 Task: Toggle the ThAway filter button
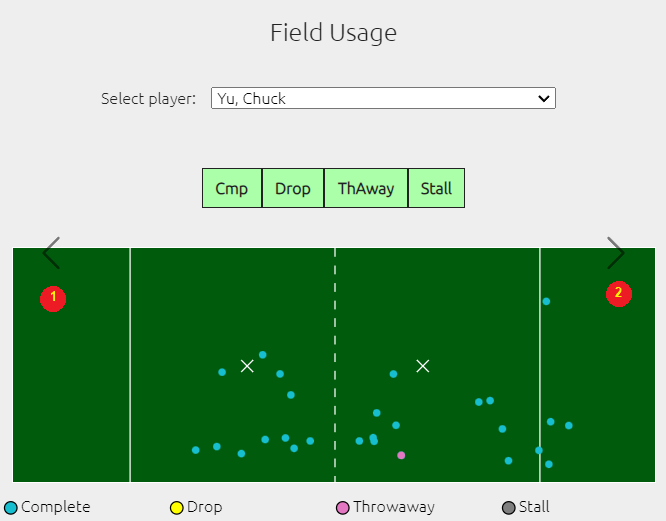click(x=366, y=188)
